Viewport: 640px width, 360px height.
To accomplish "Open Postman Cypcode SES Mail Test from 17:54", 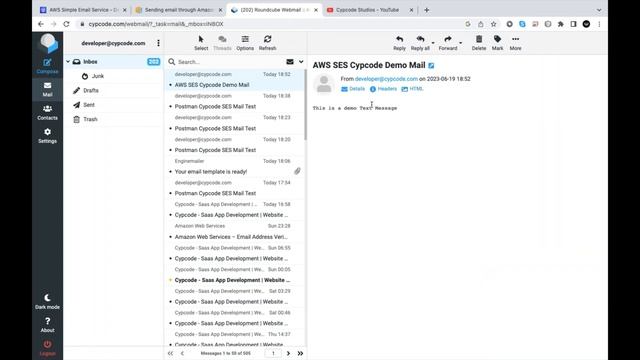I will click(x=234, y=188).
